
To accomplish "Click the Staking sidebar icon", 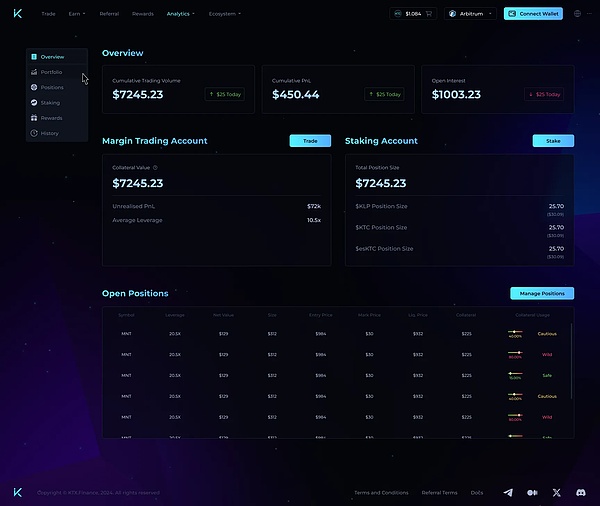I will click(34, 103).
